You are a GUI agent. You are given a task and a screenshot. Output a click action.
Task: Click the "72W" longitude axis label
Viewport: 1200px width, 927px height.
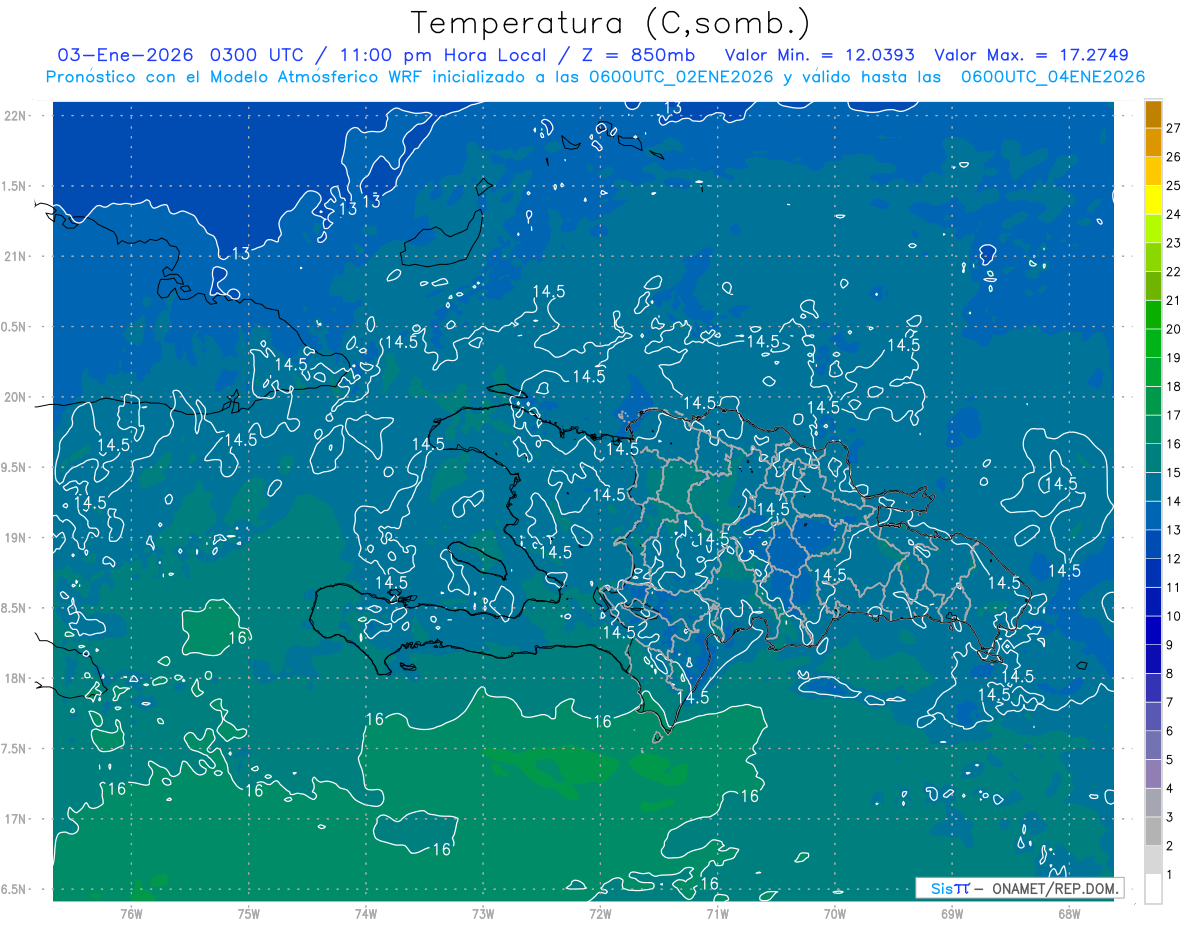pos(600,913)
